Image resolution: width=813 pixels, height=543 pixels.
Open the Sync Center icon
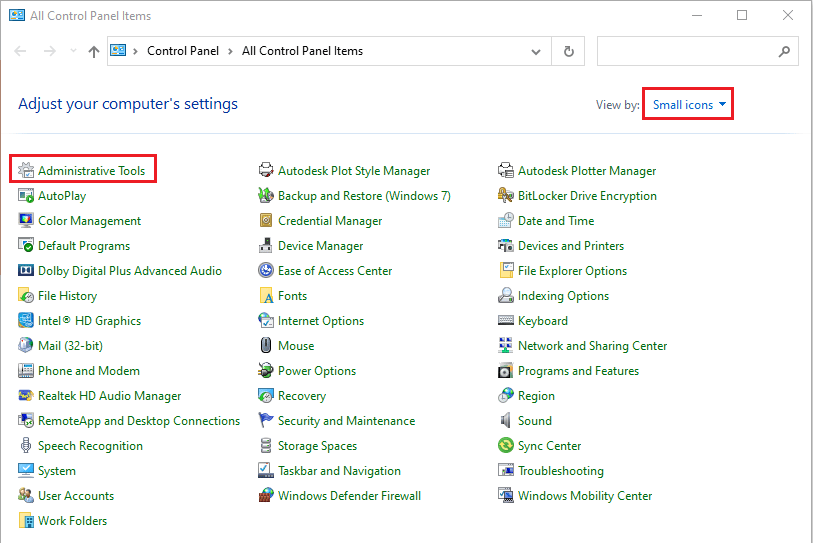pos(506,445)
